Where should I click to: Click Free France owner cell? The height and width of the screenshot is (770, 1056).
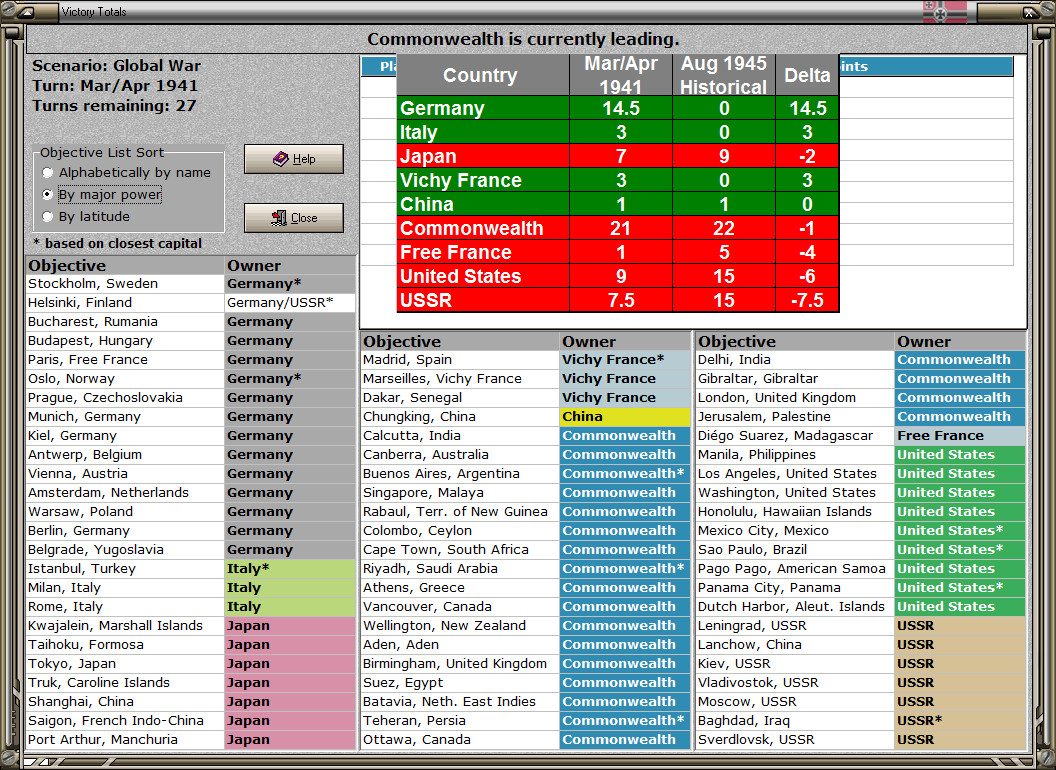pos(960,436)
